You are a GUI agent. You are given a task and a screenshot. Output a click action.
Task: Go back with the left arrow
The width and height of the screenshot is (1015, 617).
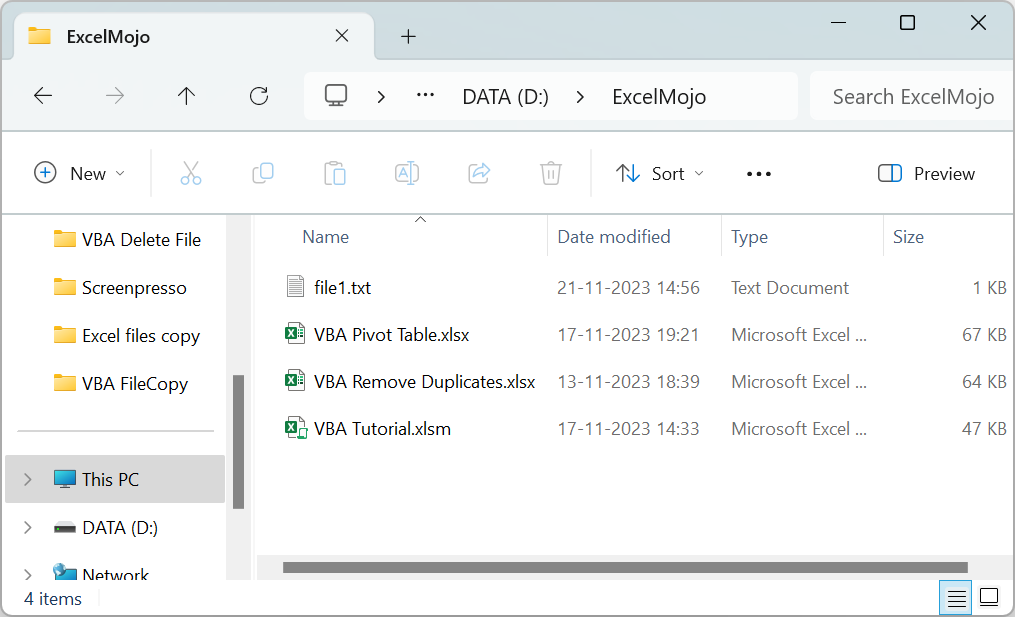(x=43, y=96)
